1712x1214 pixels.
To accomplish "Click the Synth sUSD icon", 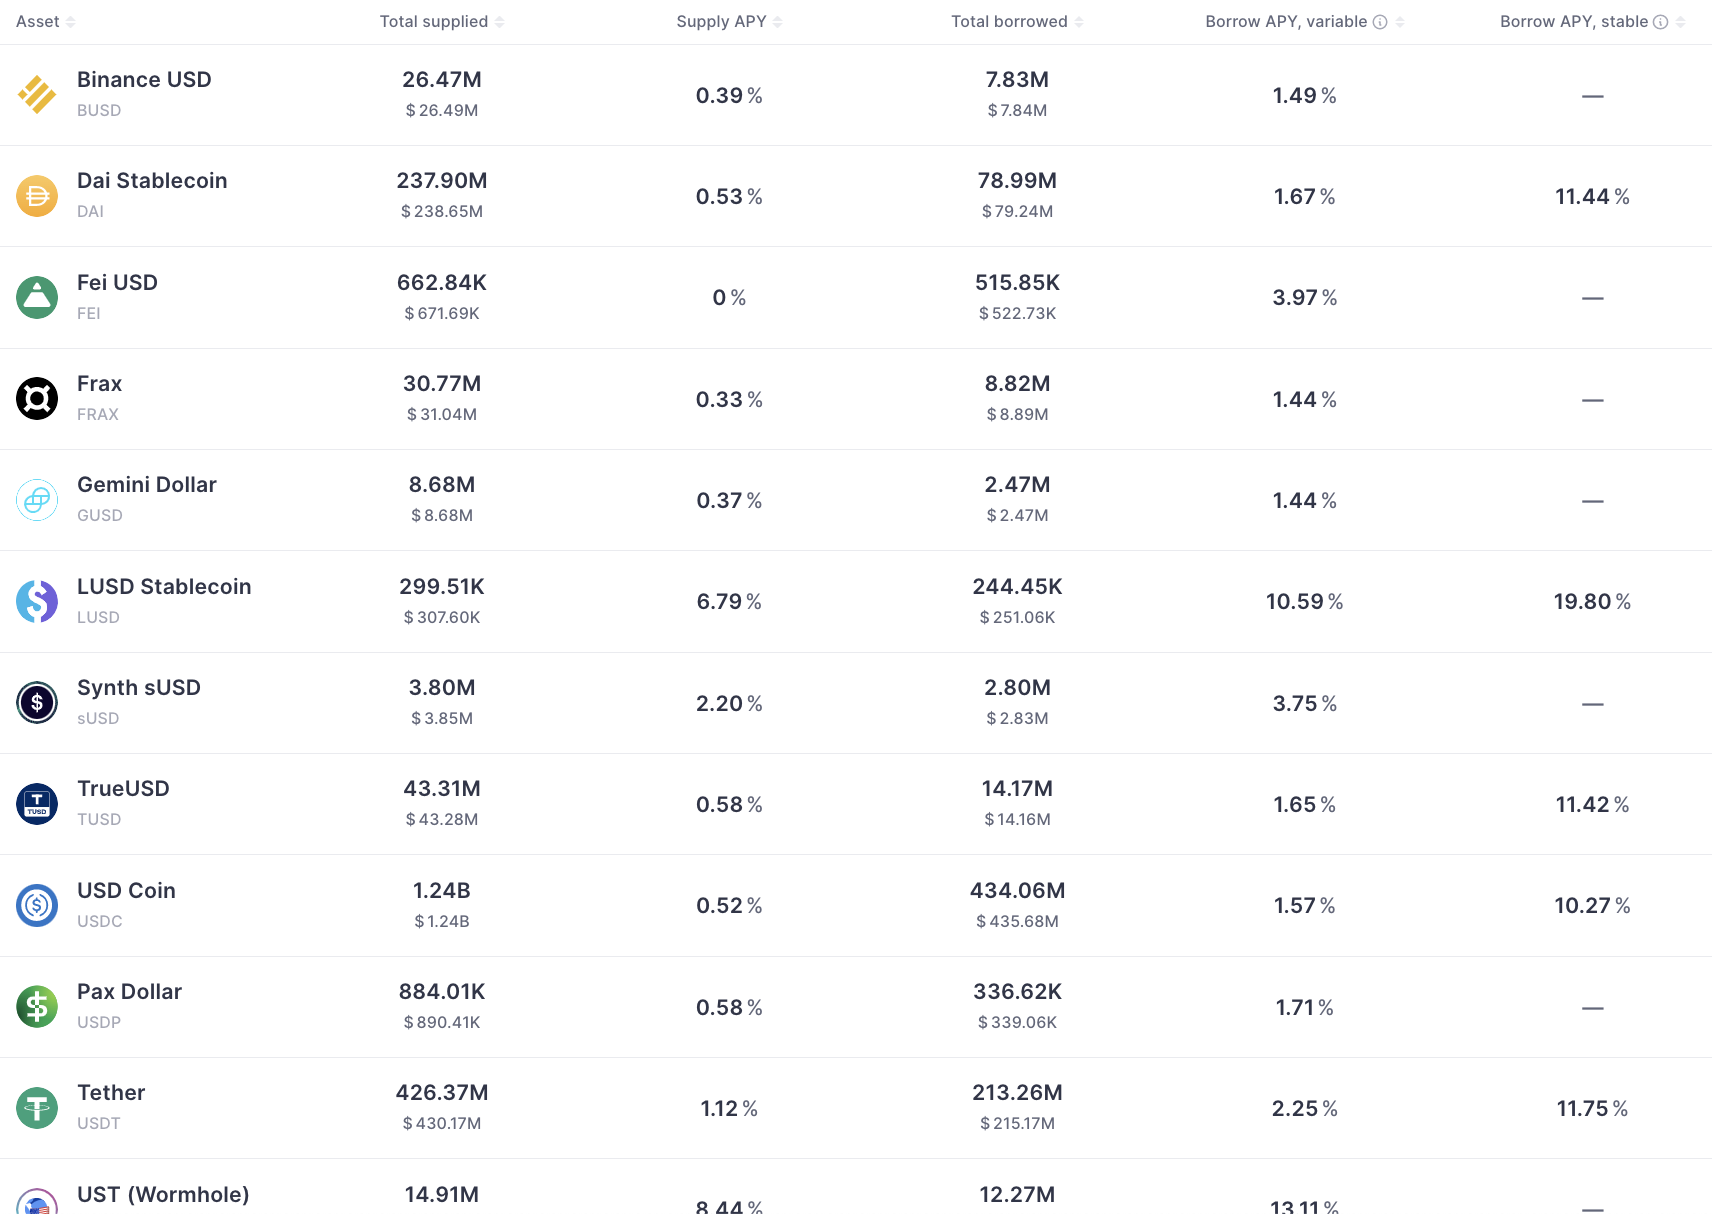I will coord(37,703).
